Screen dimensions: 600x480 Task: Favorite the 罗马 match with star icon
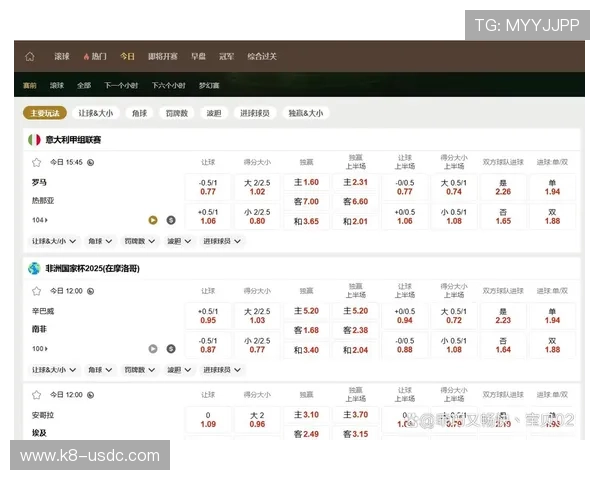[36, 163]
